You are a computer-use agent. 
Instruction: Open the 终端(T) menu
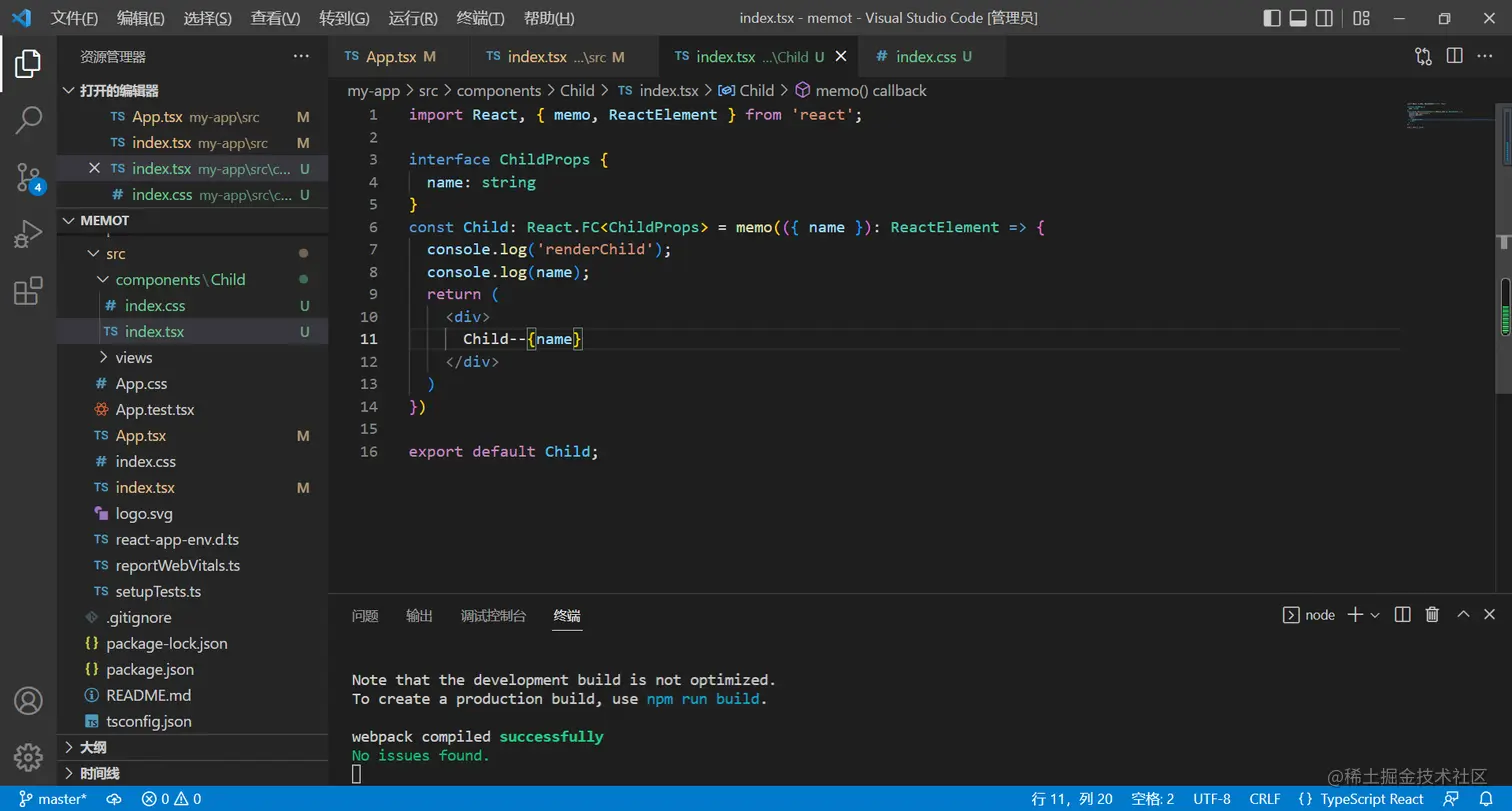click(480, 18)
